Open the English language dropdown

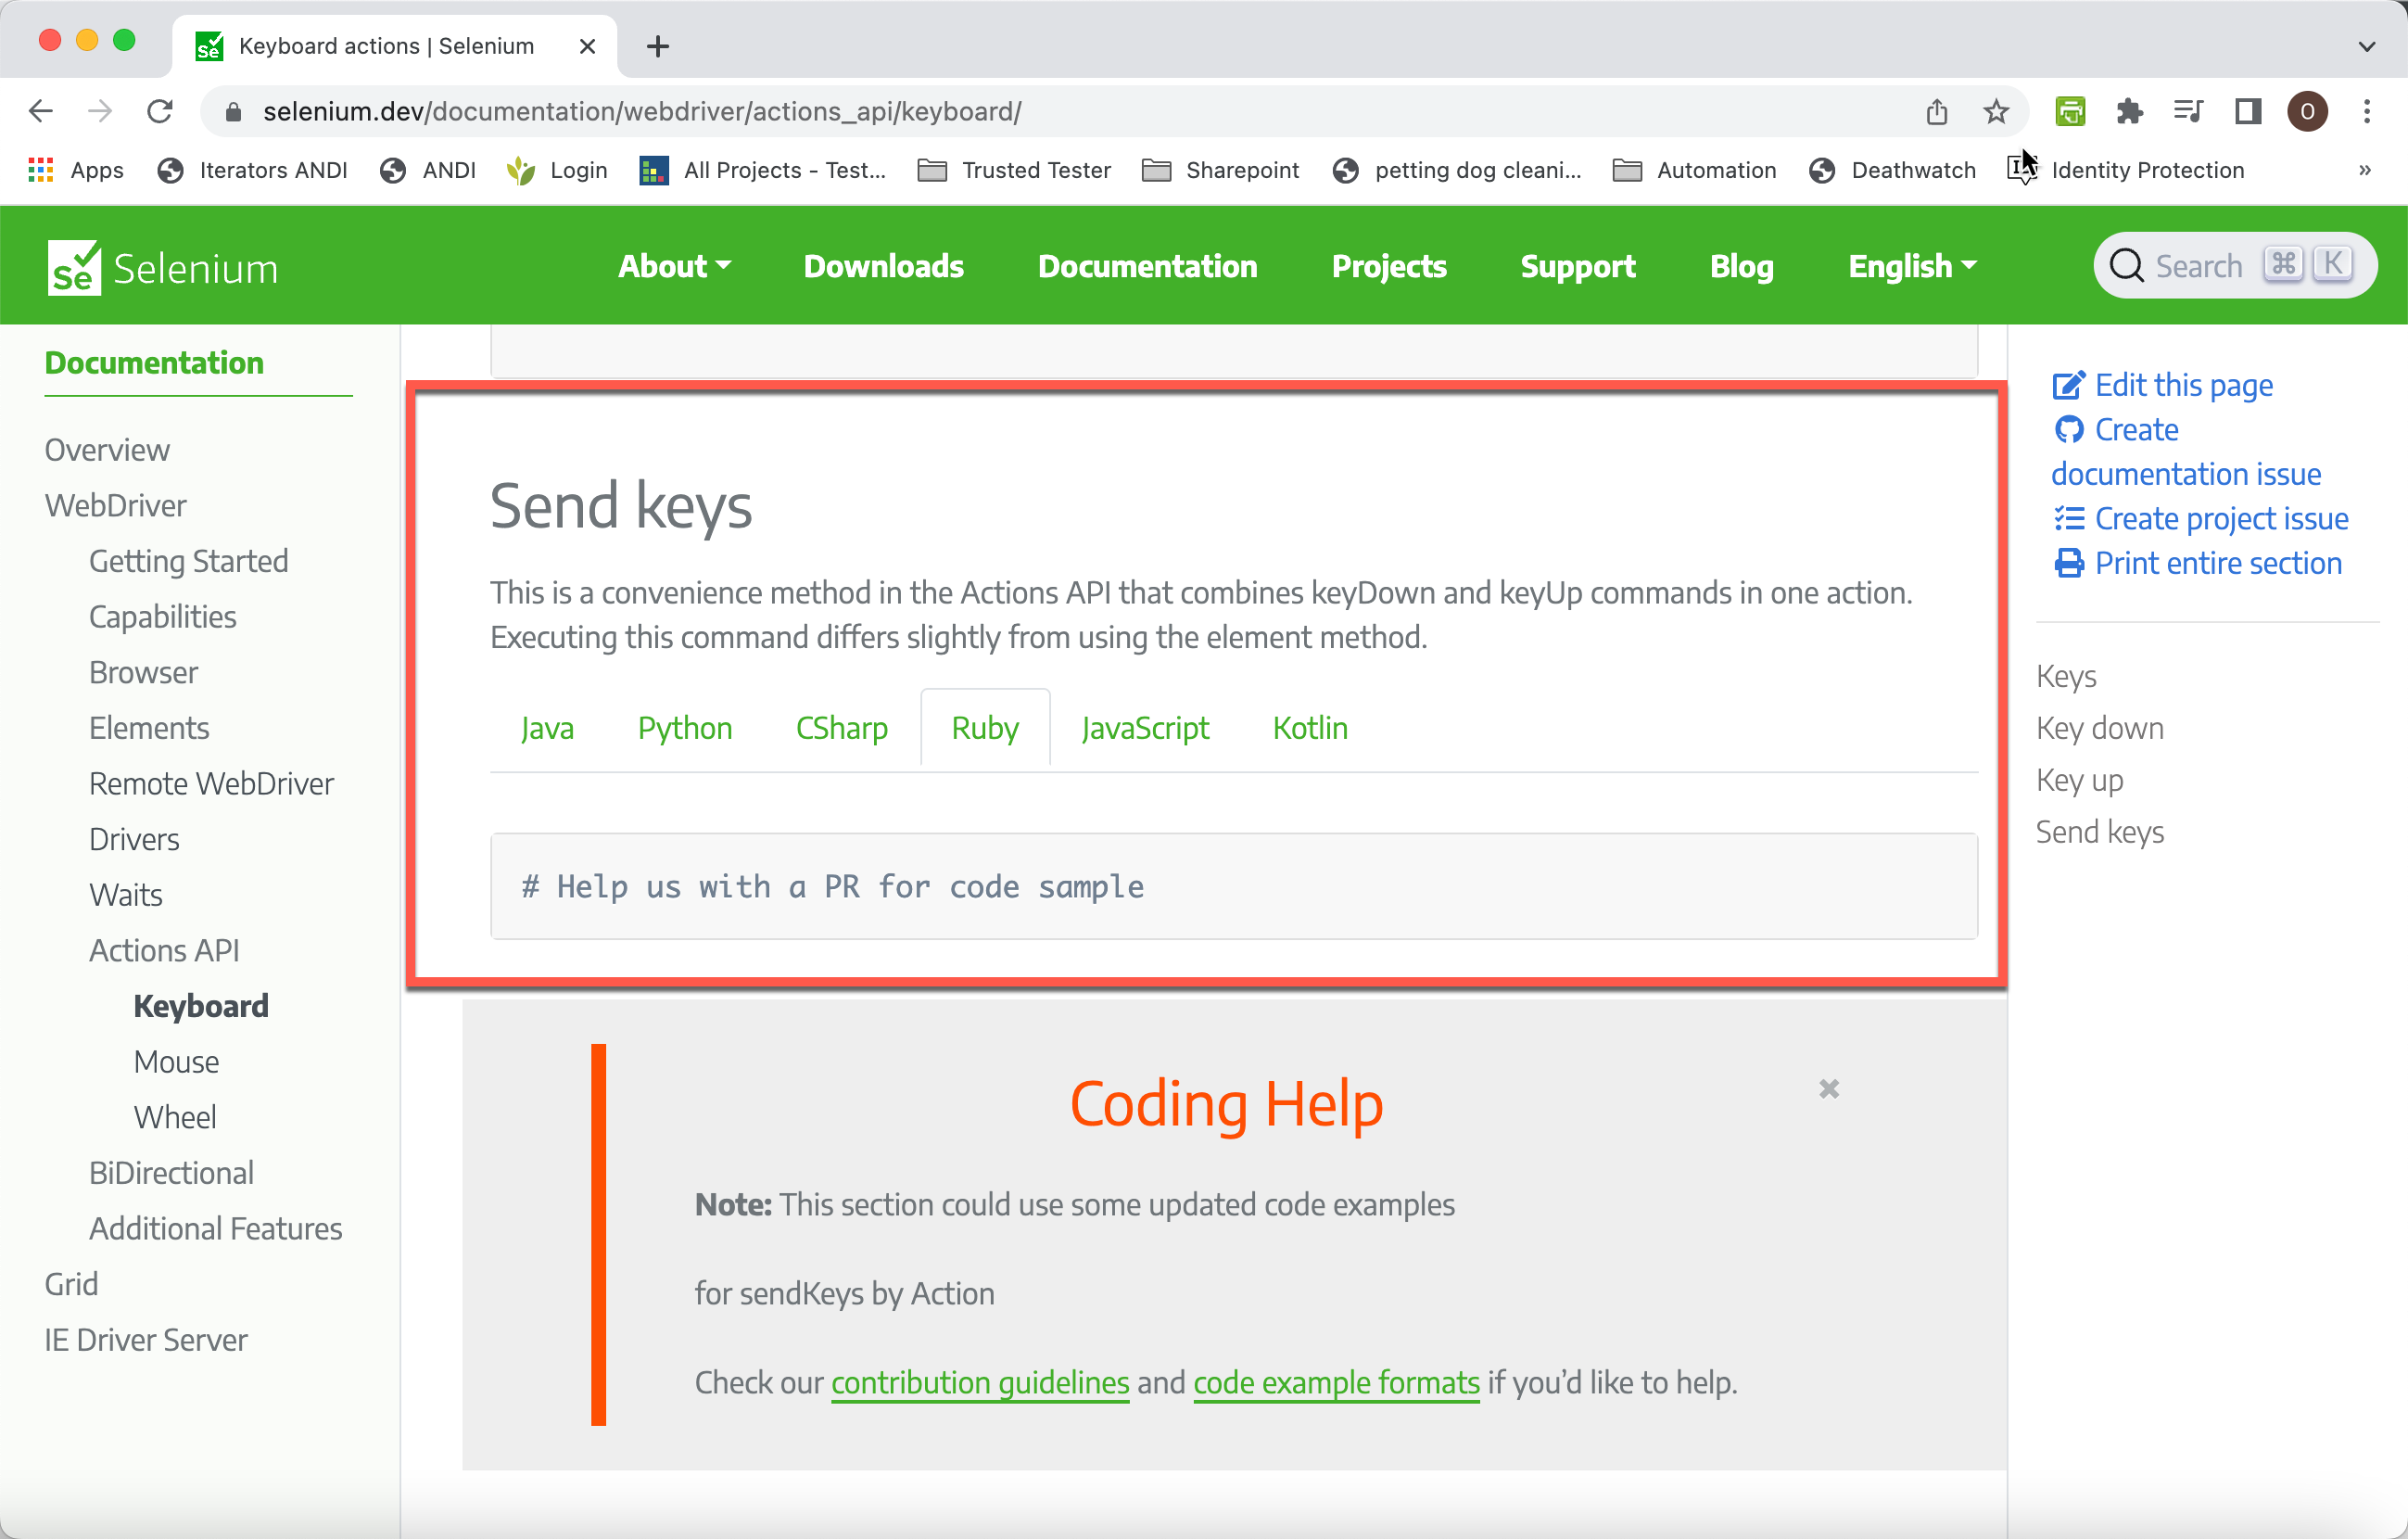click(1911, 266)
